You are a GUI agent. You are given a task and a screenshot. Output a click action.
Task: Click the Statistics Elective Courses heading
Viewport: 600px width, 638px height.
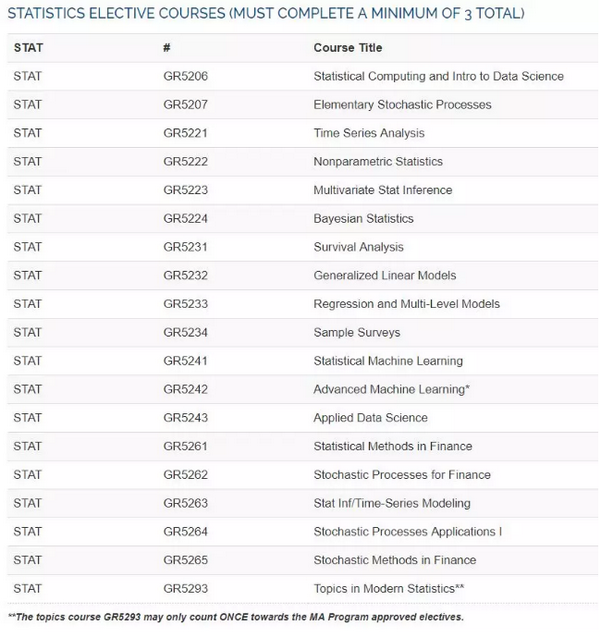(266, 13)
